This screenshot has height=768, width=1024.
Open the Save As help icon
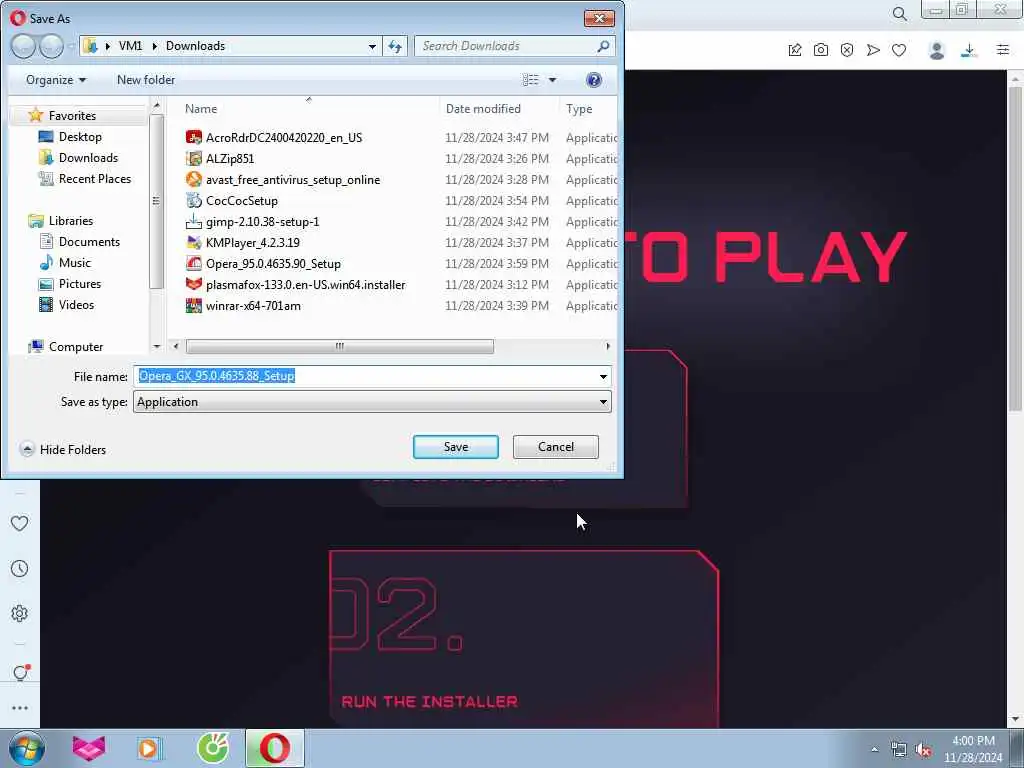[x=594, y=80]
